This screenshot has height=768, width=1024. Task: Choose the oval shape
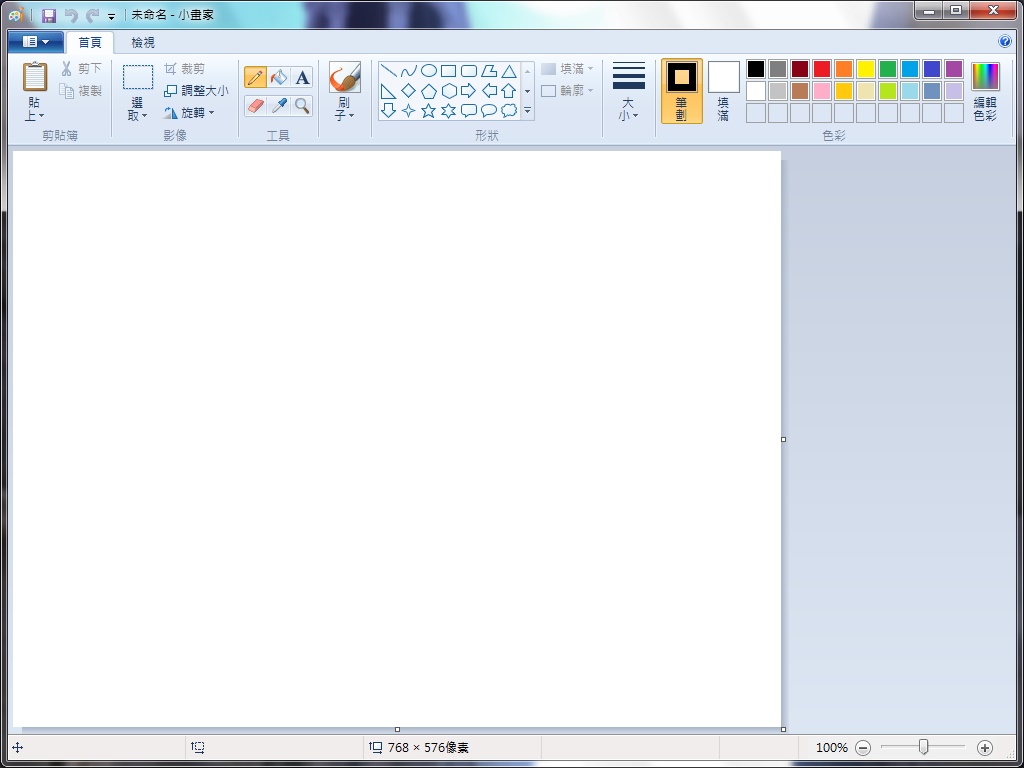click(428, 71)
